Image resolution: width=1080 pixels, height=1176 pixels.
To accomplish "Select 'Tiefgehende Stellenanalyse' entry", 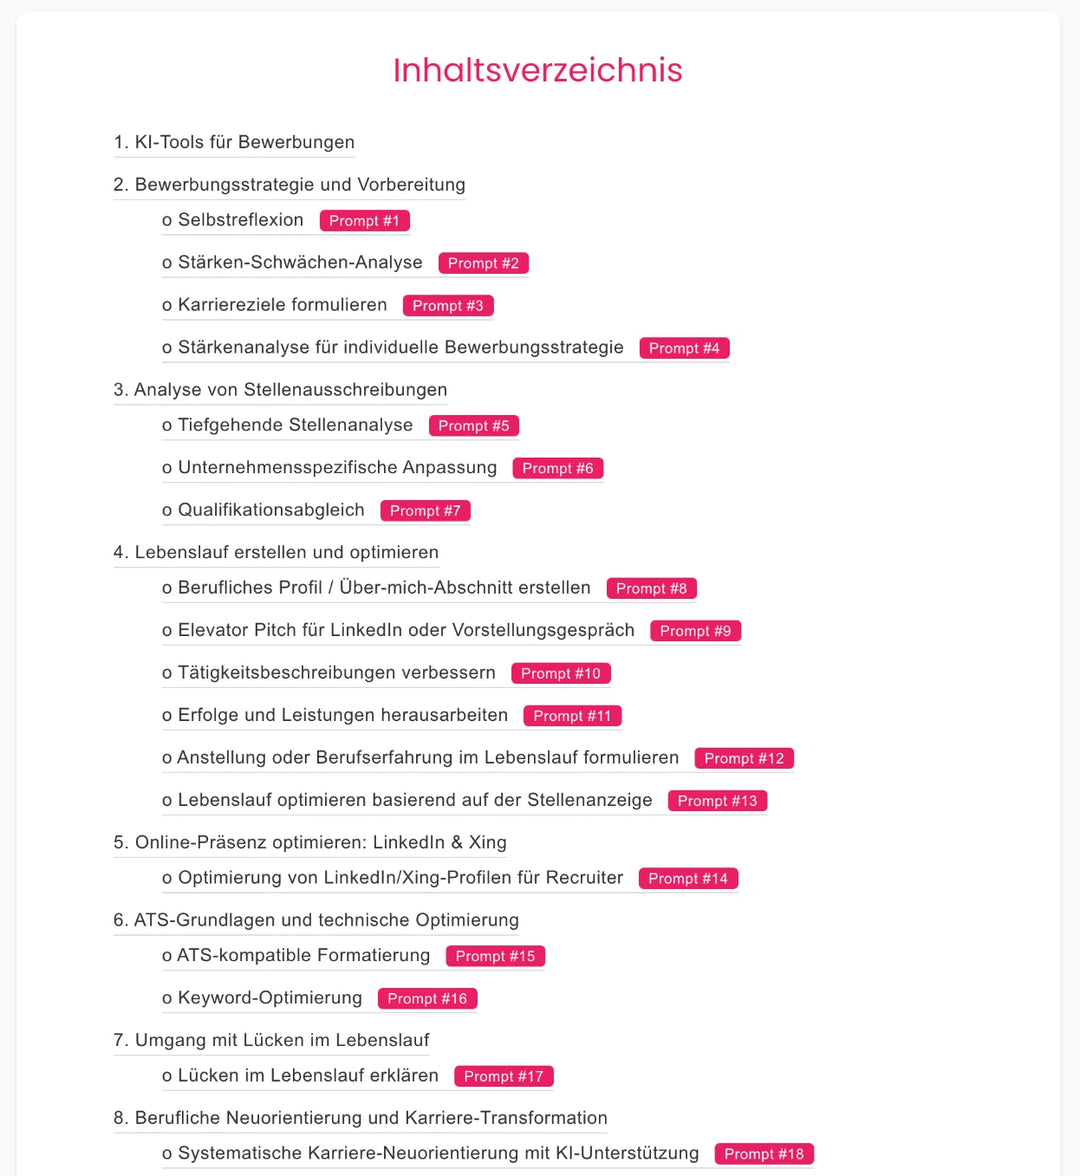I will click(295, 425).
